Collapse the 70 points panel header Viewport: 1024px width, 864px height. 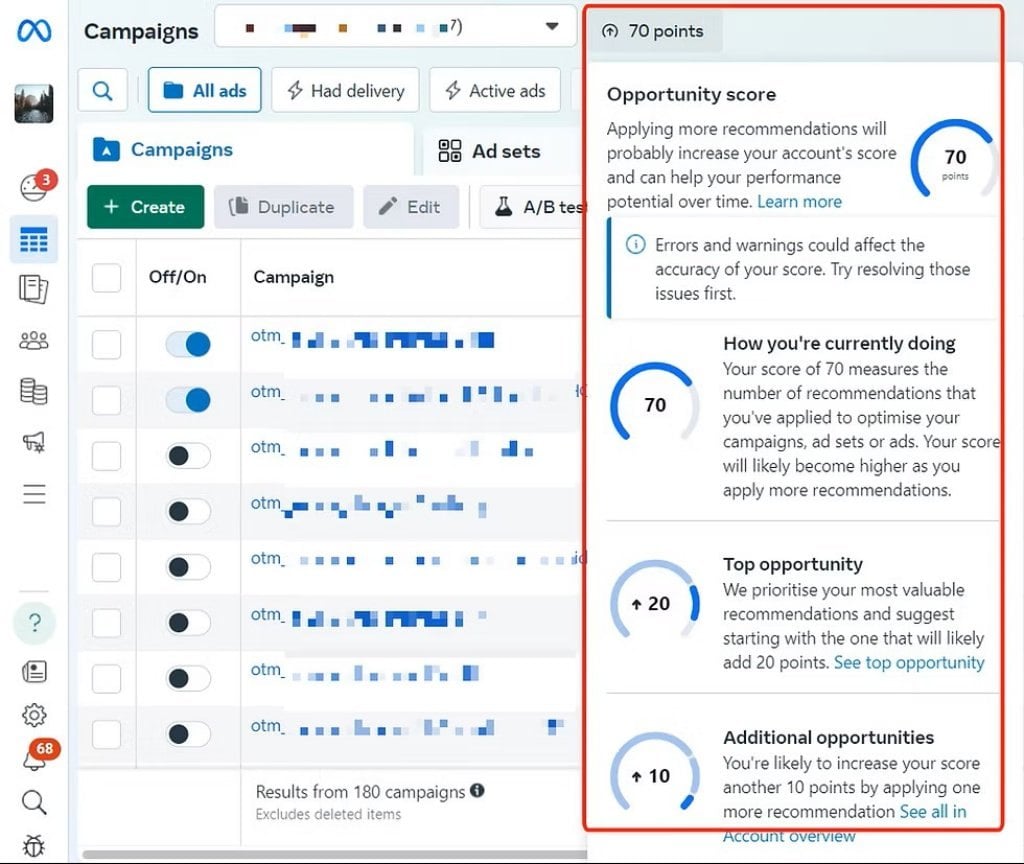656,31
